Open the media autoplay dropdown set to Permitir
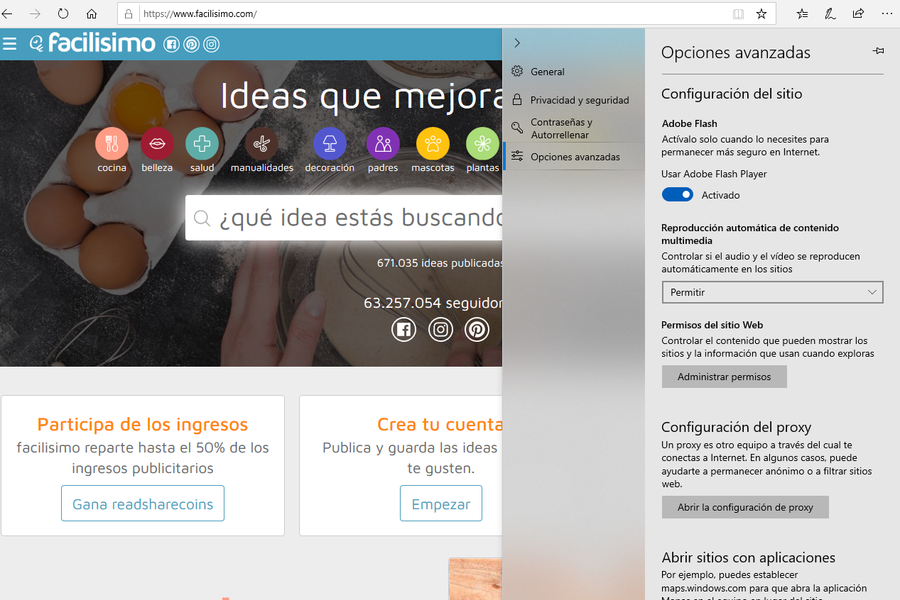Image resolution: width=900 pixels, height=600 pixels. (772, 292)
